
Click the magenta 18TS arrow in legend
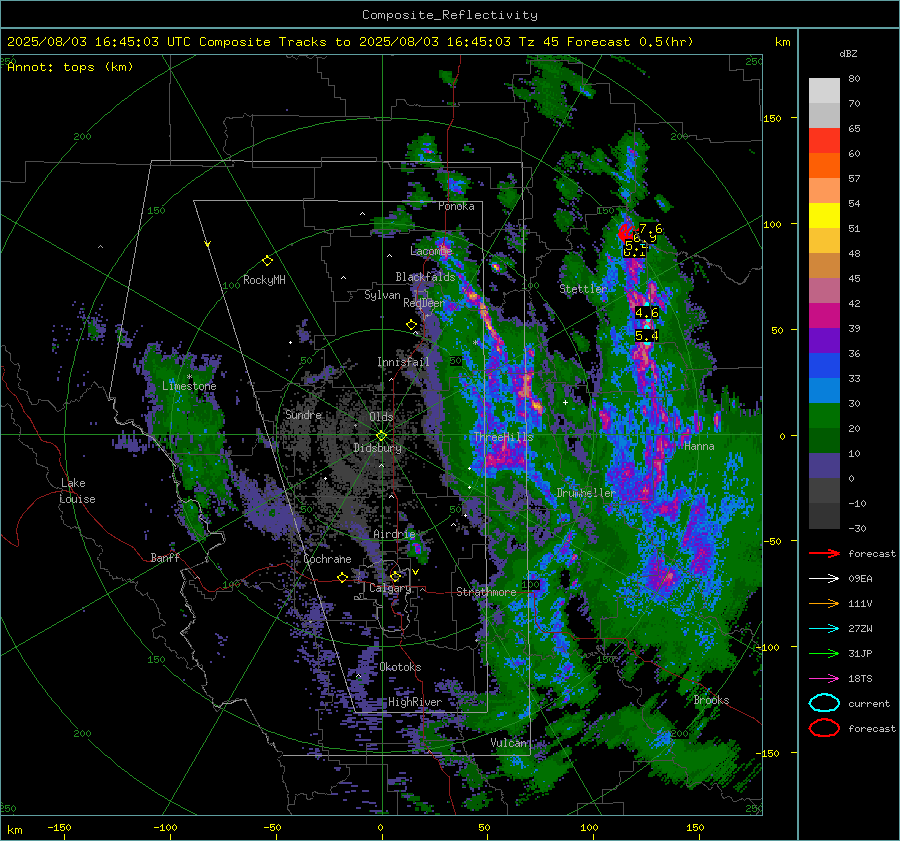pyautogui.click(x=824, y=679)
